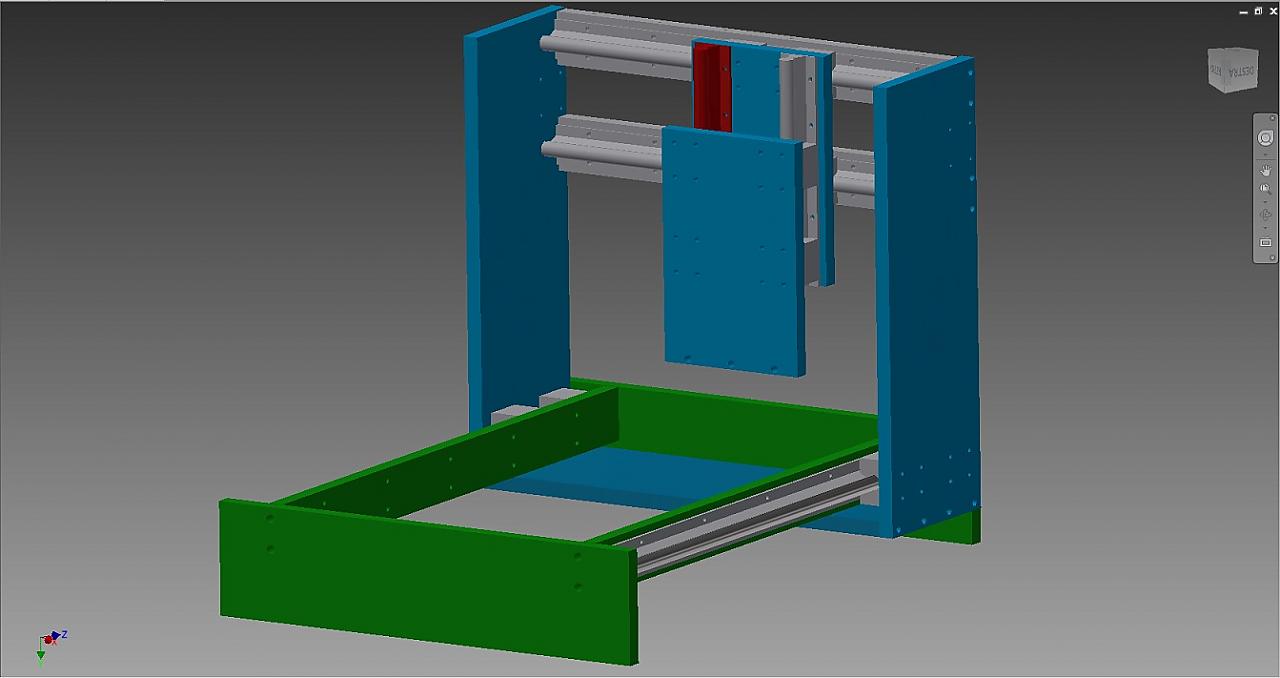
Task: Click the Look At tool icon
Action: (x=1265, y=242)
